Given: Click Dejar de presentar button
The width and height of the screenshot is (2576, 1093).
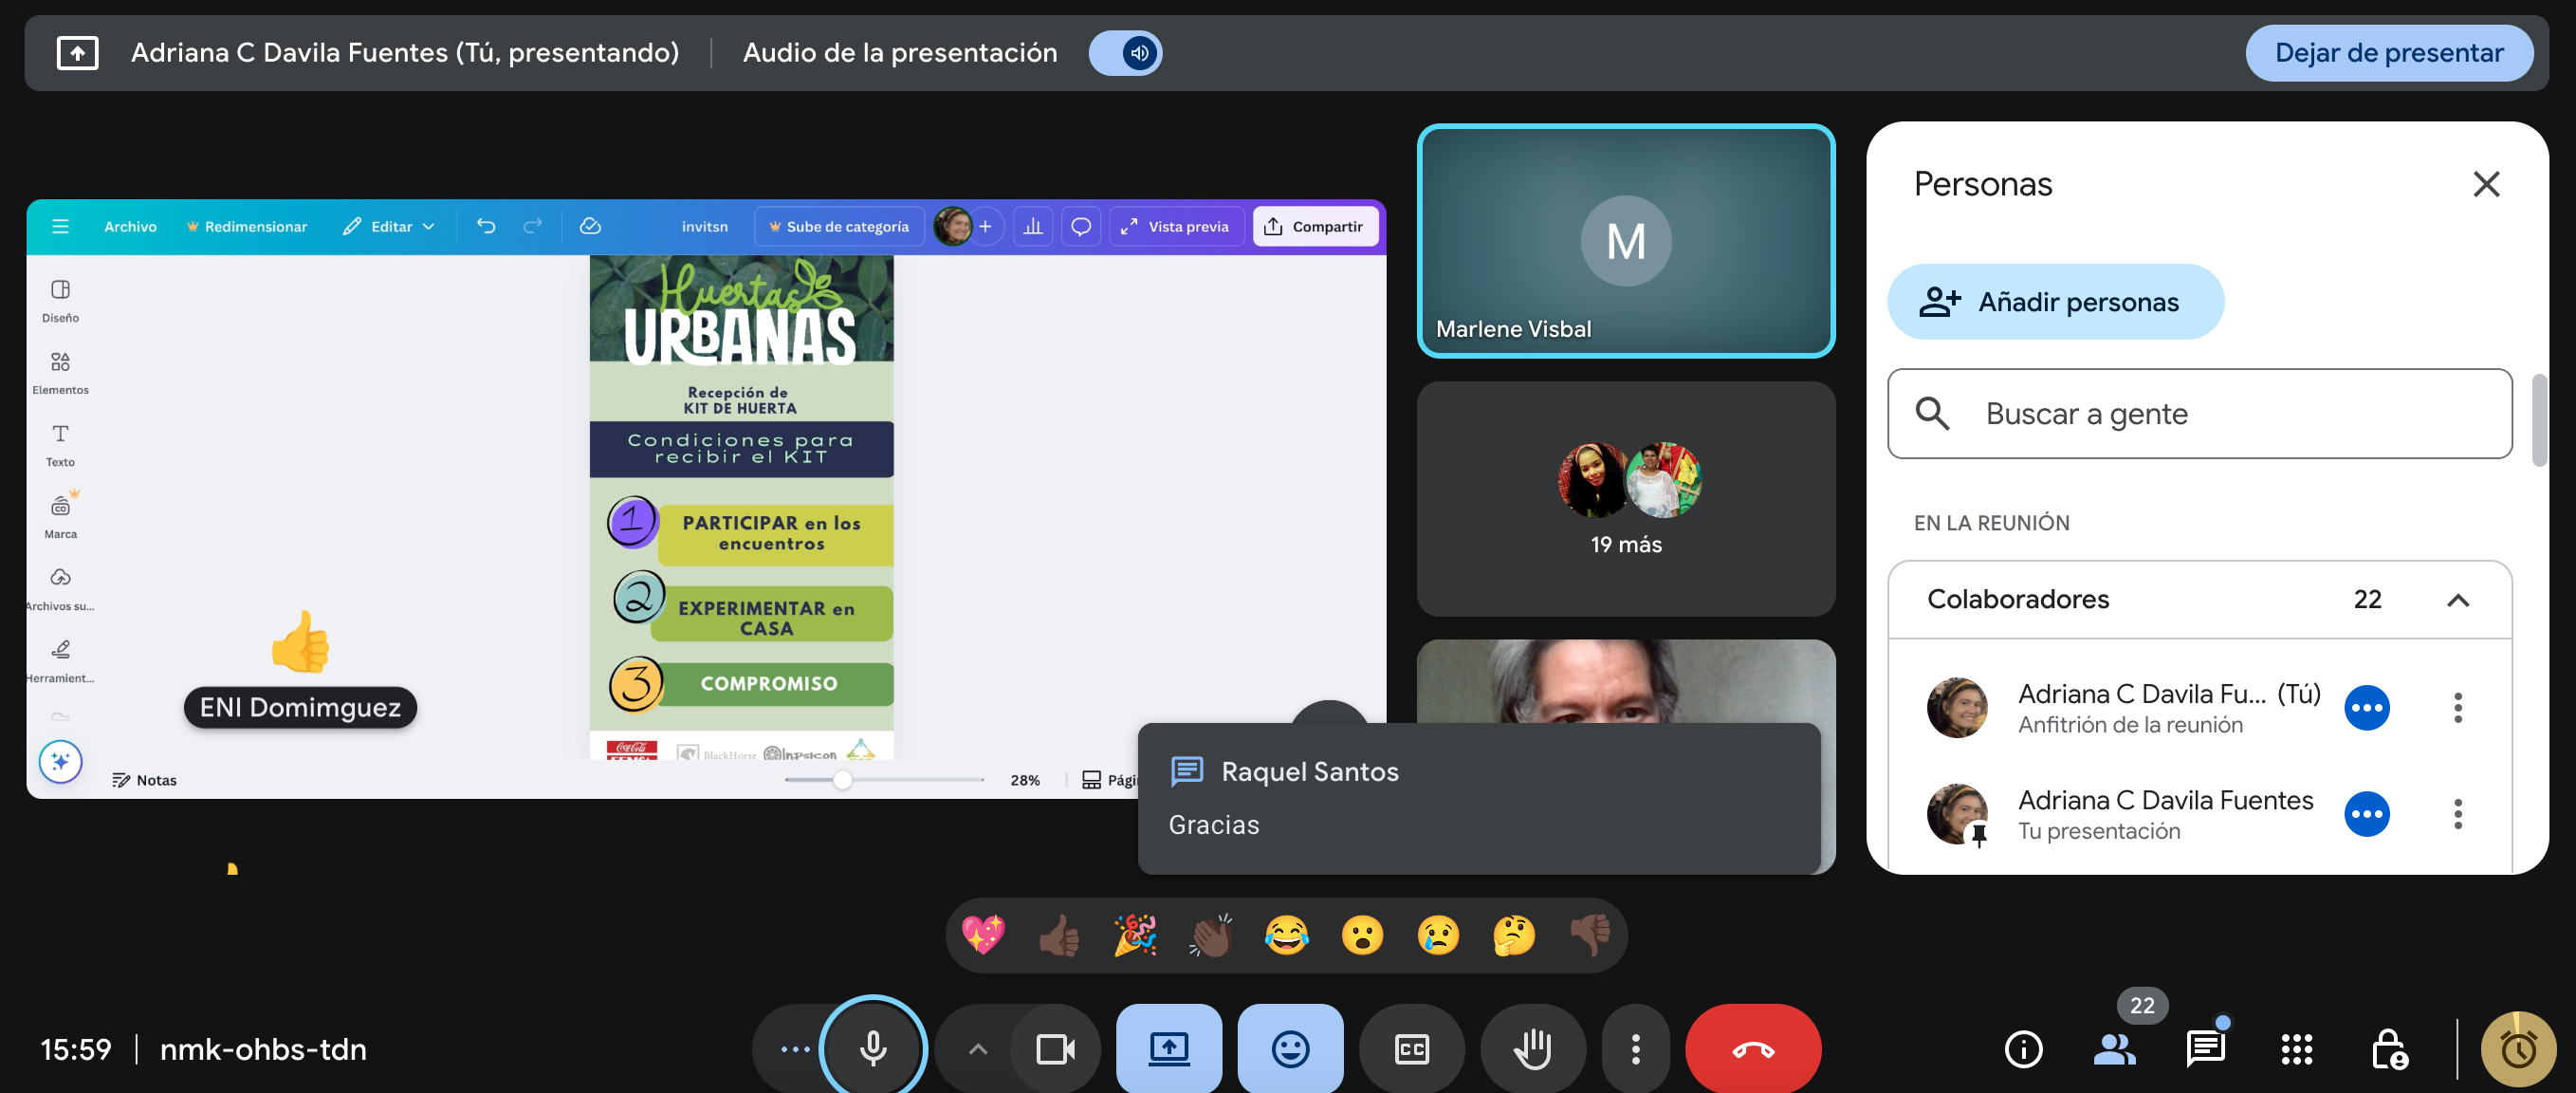Looking at the screenshot, I should tap(2388, 53).
